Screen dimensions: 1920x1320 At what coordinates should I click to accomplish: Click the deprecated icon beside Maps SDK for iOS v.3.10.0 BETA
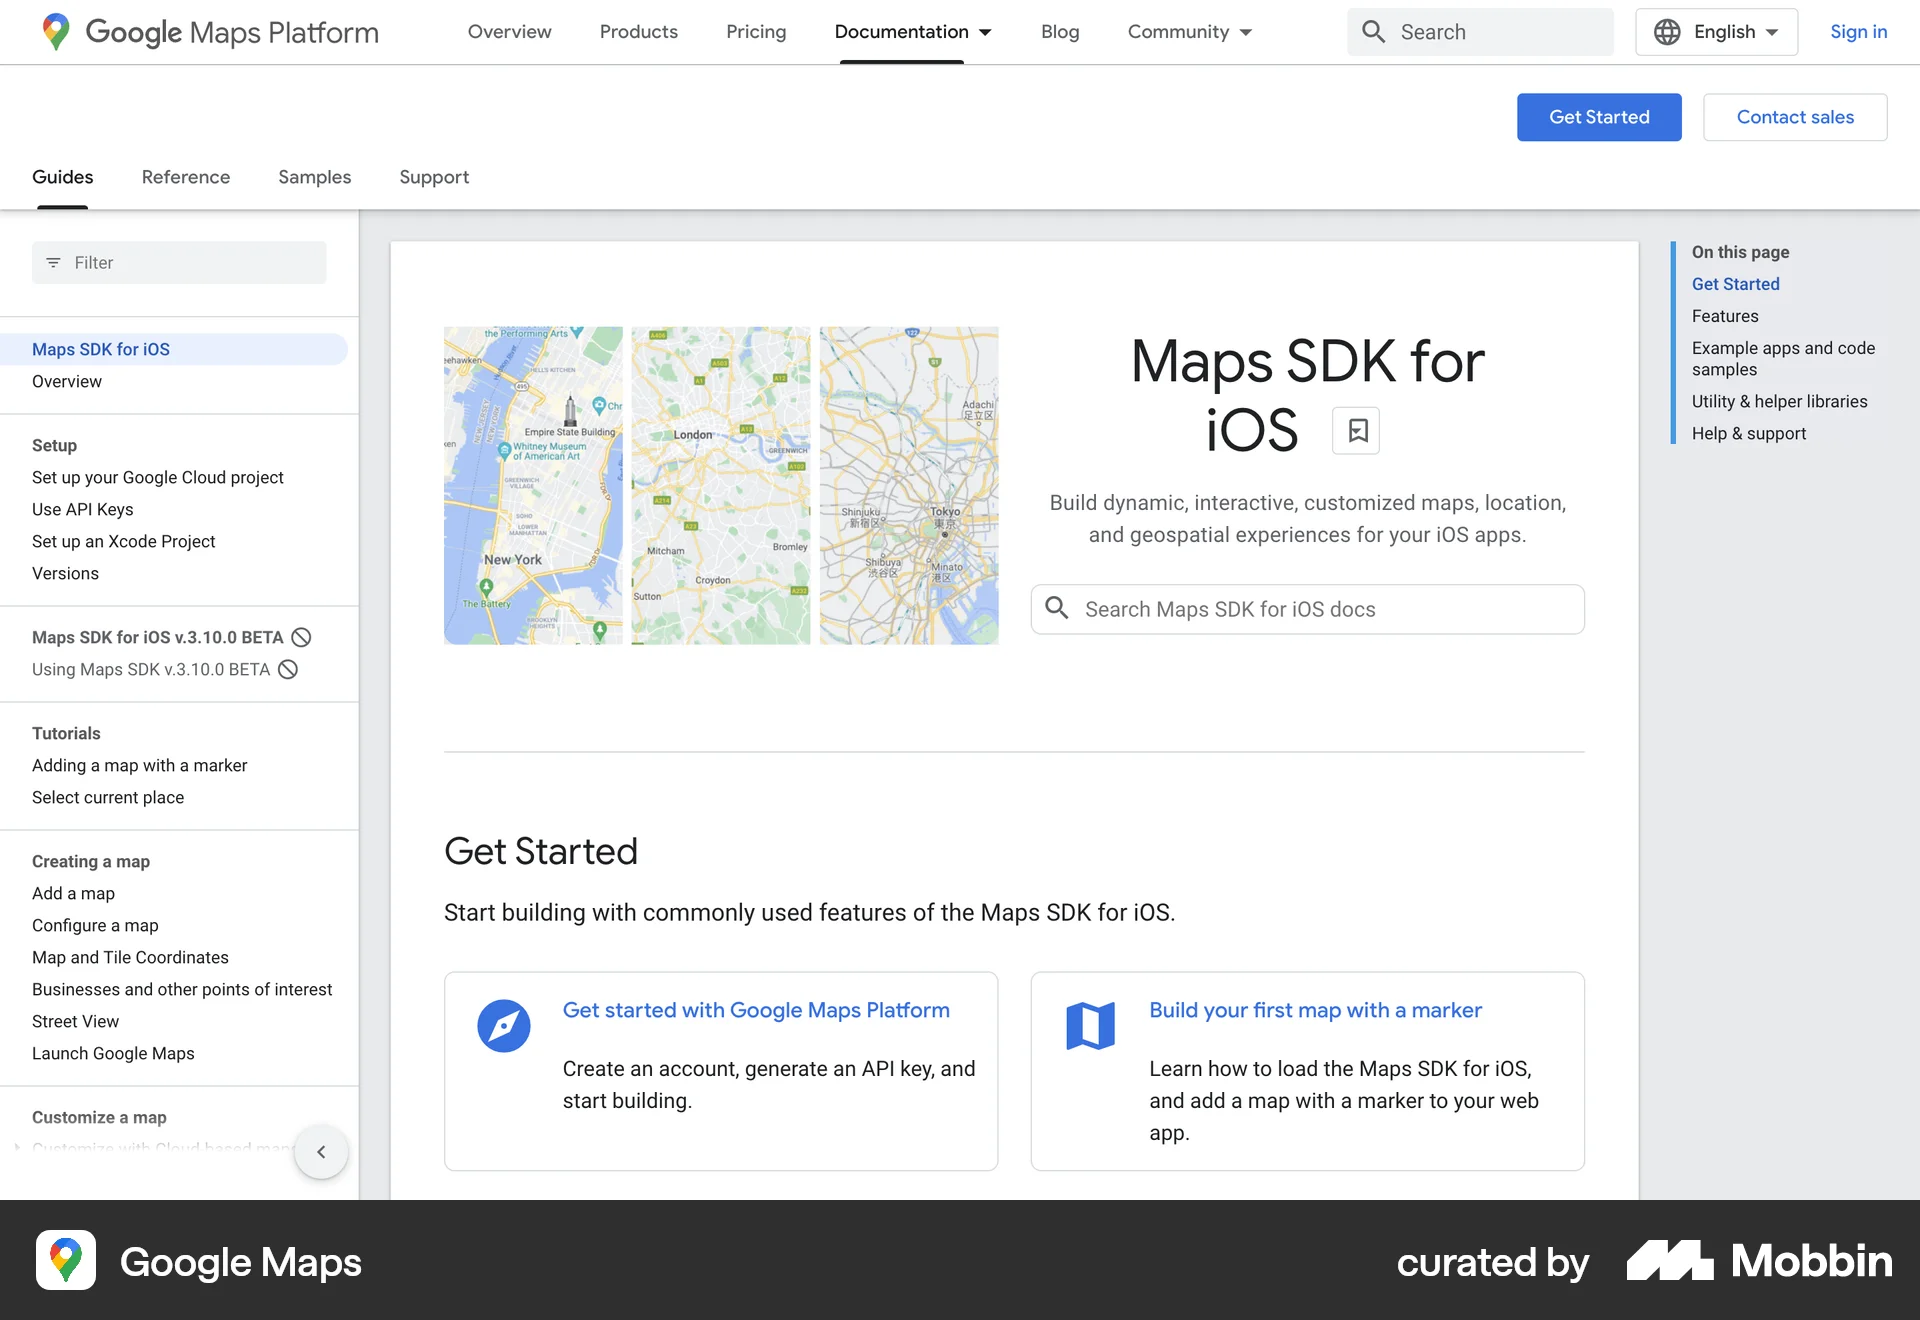coord(301,637)
